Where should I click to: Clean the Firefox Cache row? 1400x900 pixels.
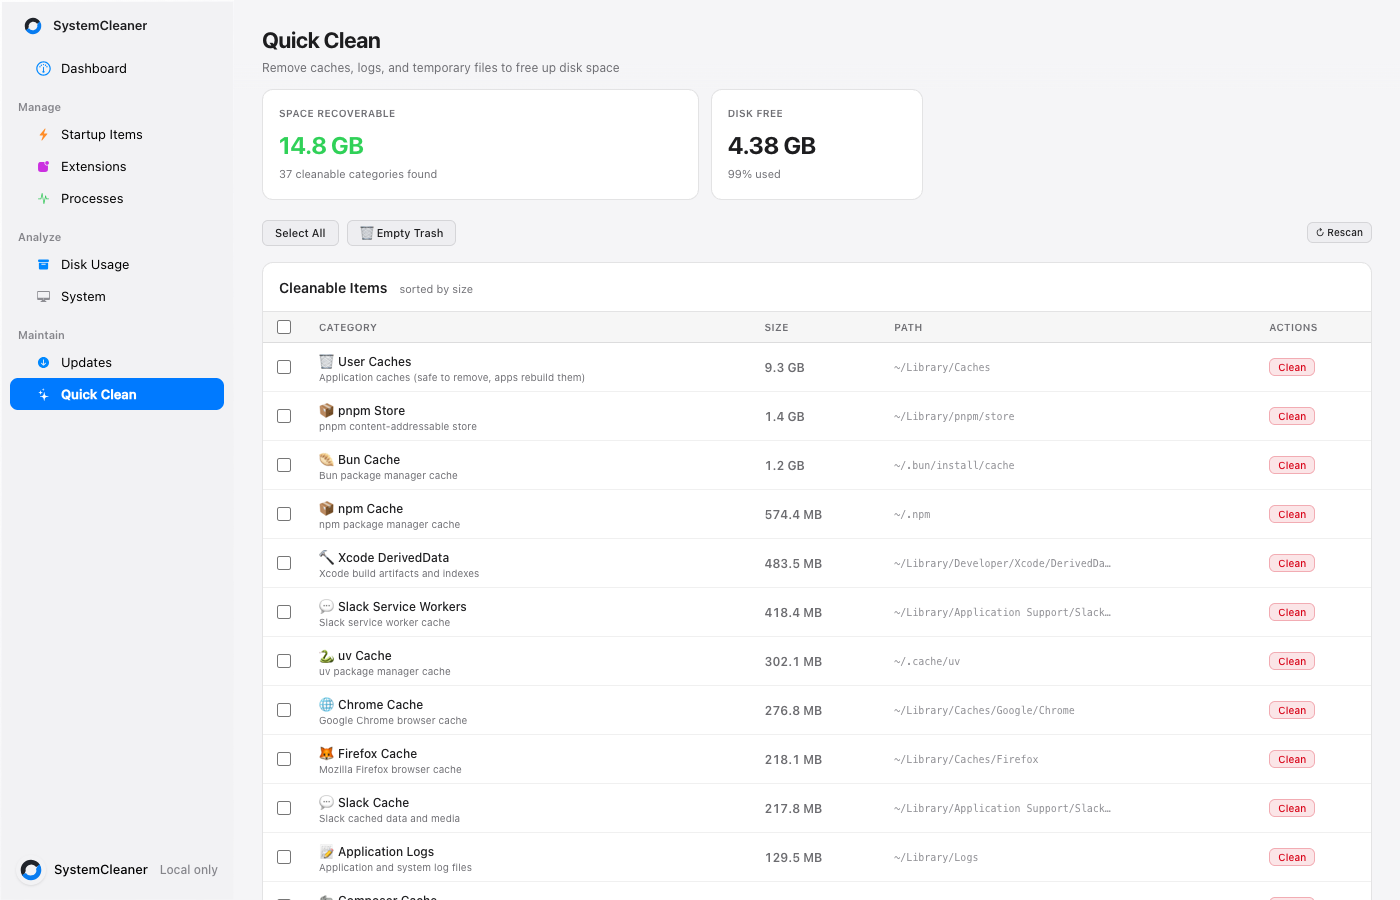tap(1292, 759)
